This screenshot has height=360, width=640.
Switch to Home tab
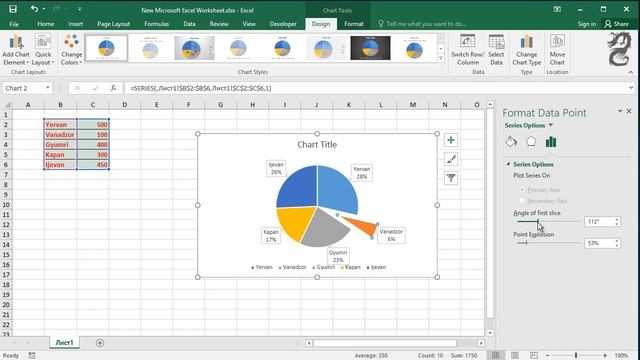click(45, 24)
